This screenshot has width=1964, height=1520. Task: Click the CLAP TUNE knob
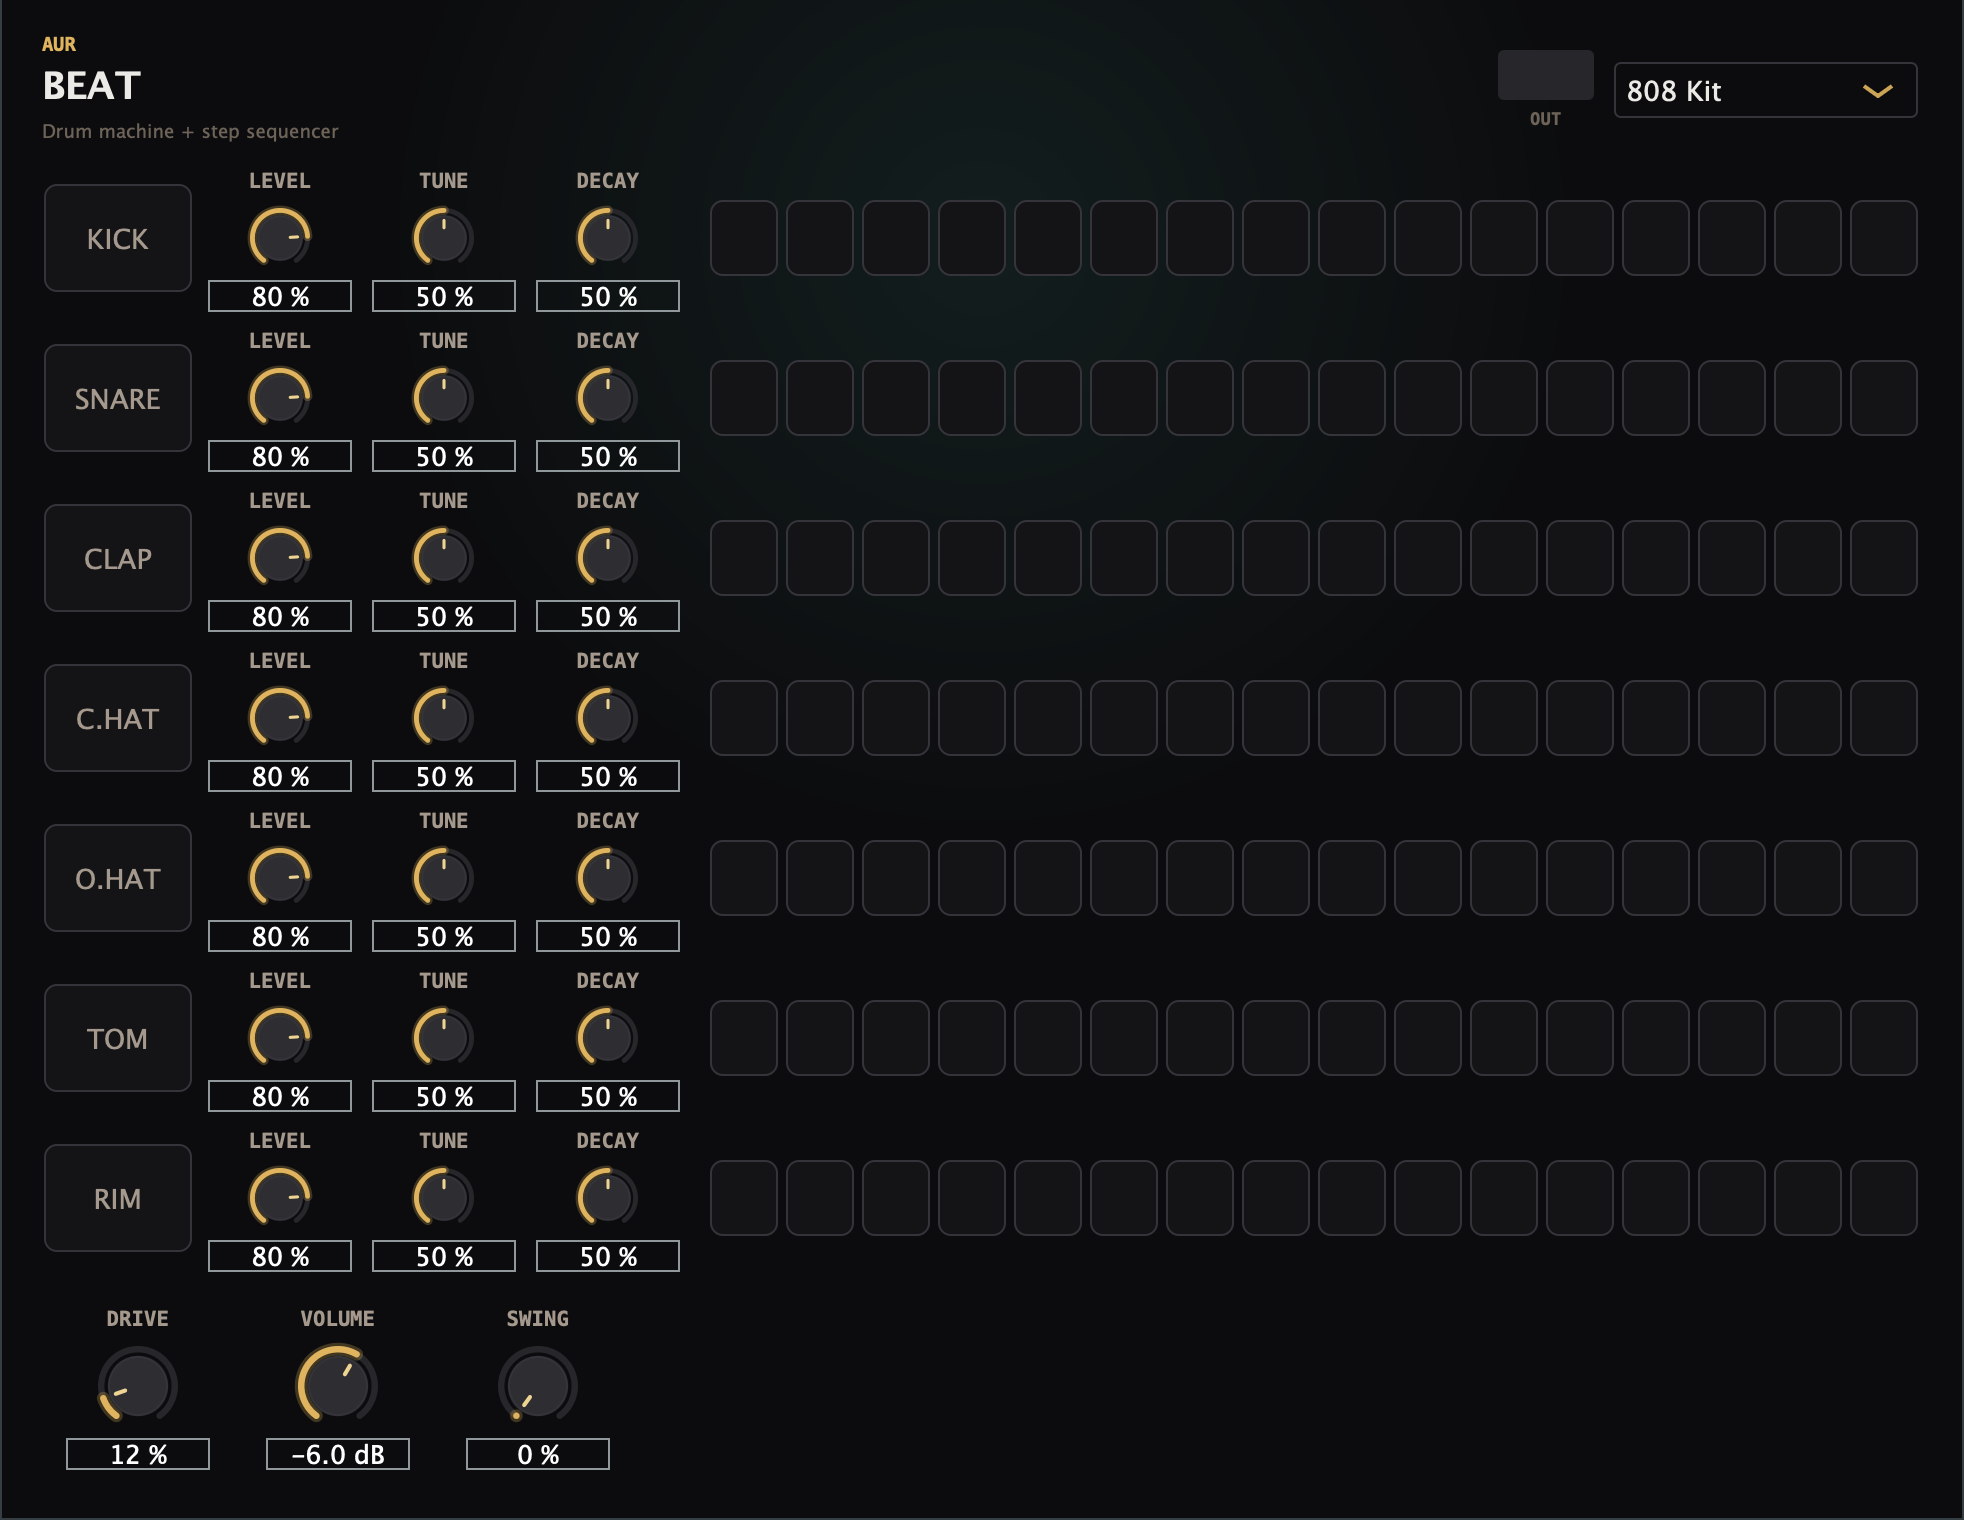pos(444,557)
